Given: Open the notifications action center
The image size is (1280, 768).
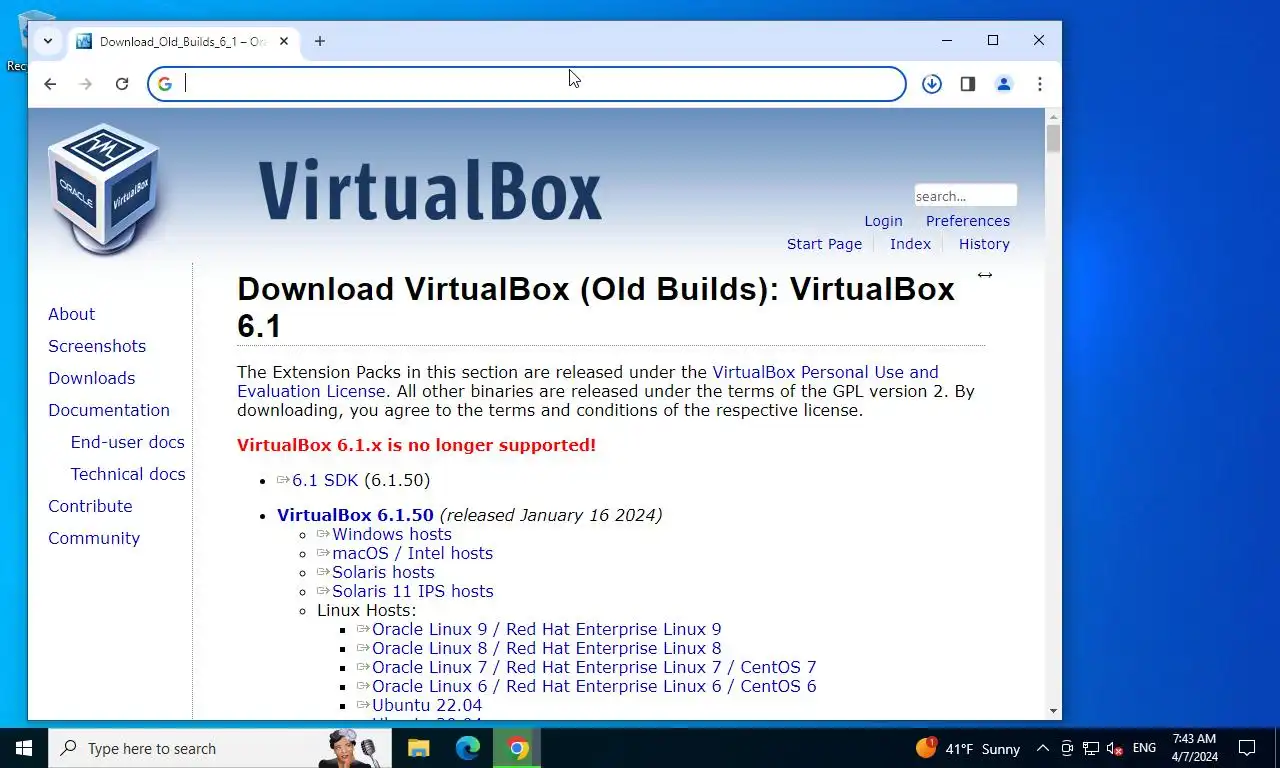Looking at the screenshot, I should click(1247, 748).
